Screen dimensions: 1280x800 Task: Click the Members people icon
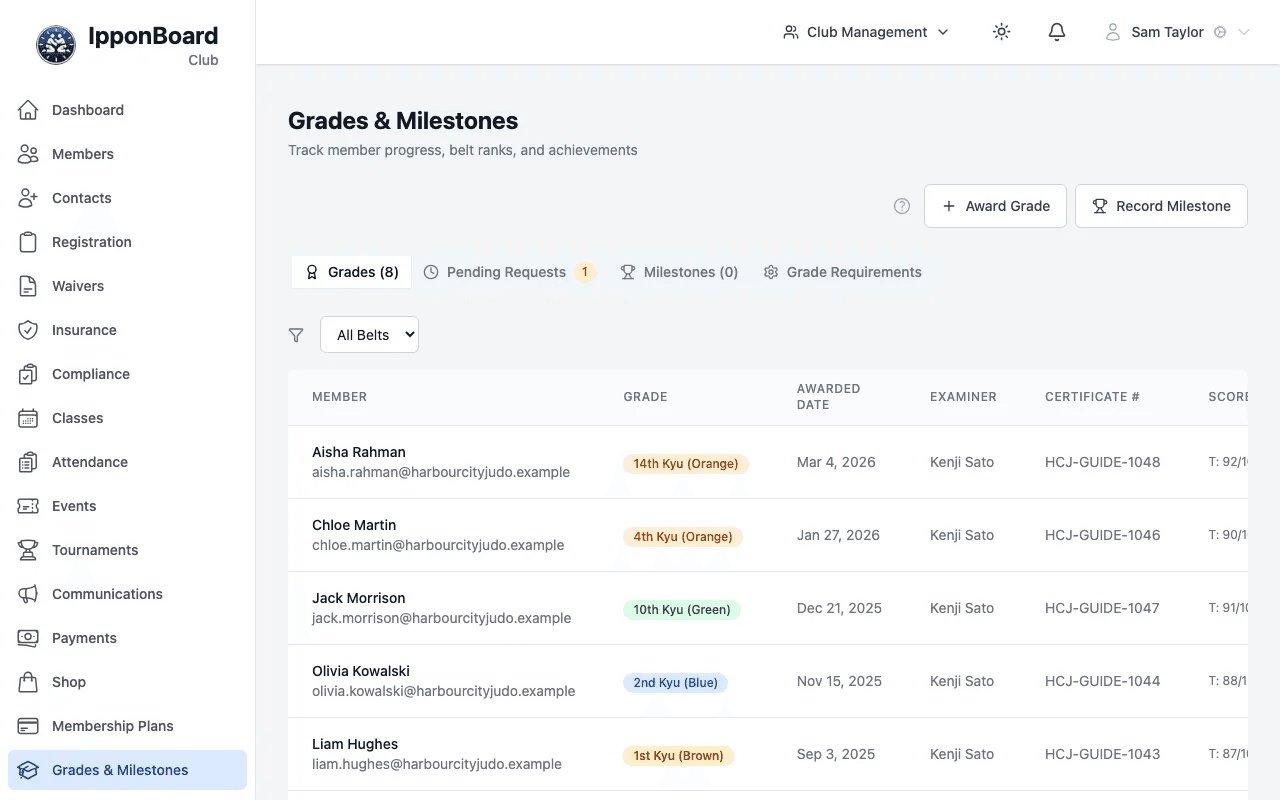coord(28,154)
